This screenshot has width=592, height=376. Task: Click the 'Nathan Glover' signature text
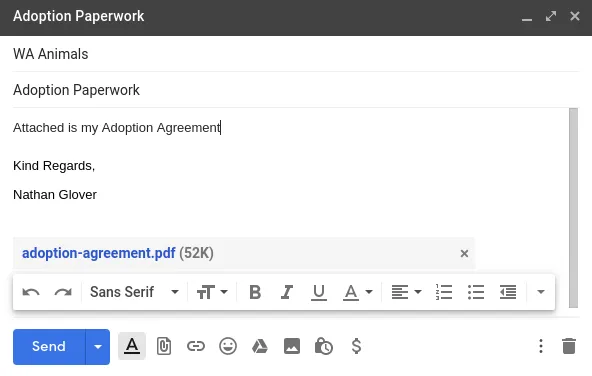55,195
